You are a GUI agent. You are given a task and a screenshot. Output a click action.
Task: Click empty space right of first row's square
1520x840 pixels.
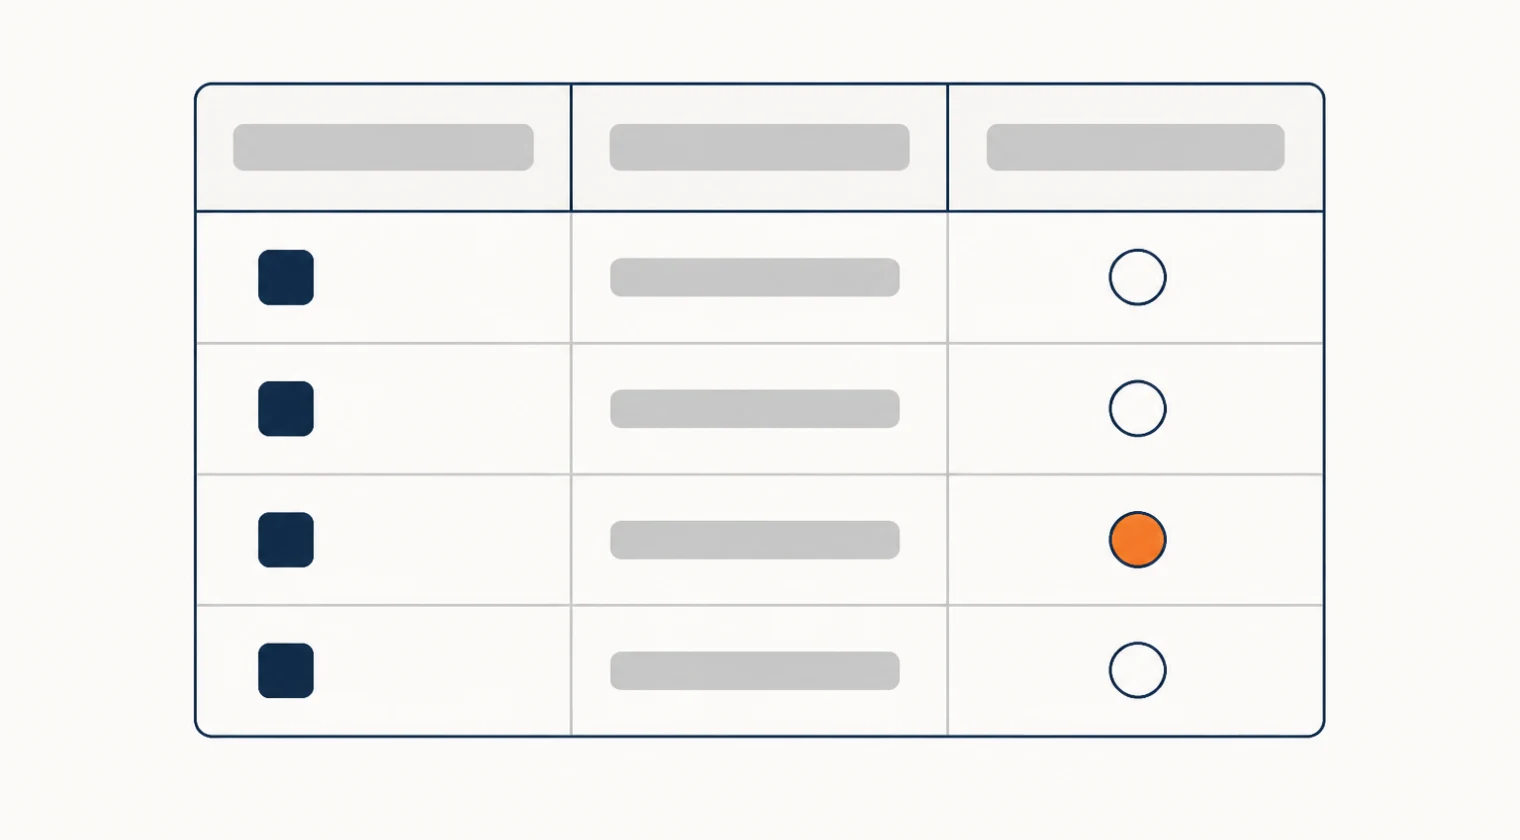[x=440, y=277]
